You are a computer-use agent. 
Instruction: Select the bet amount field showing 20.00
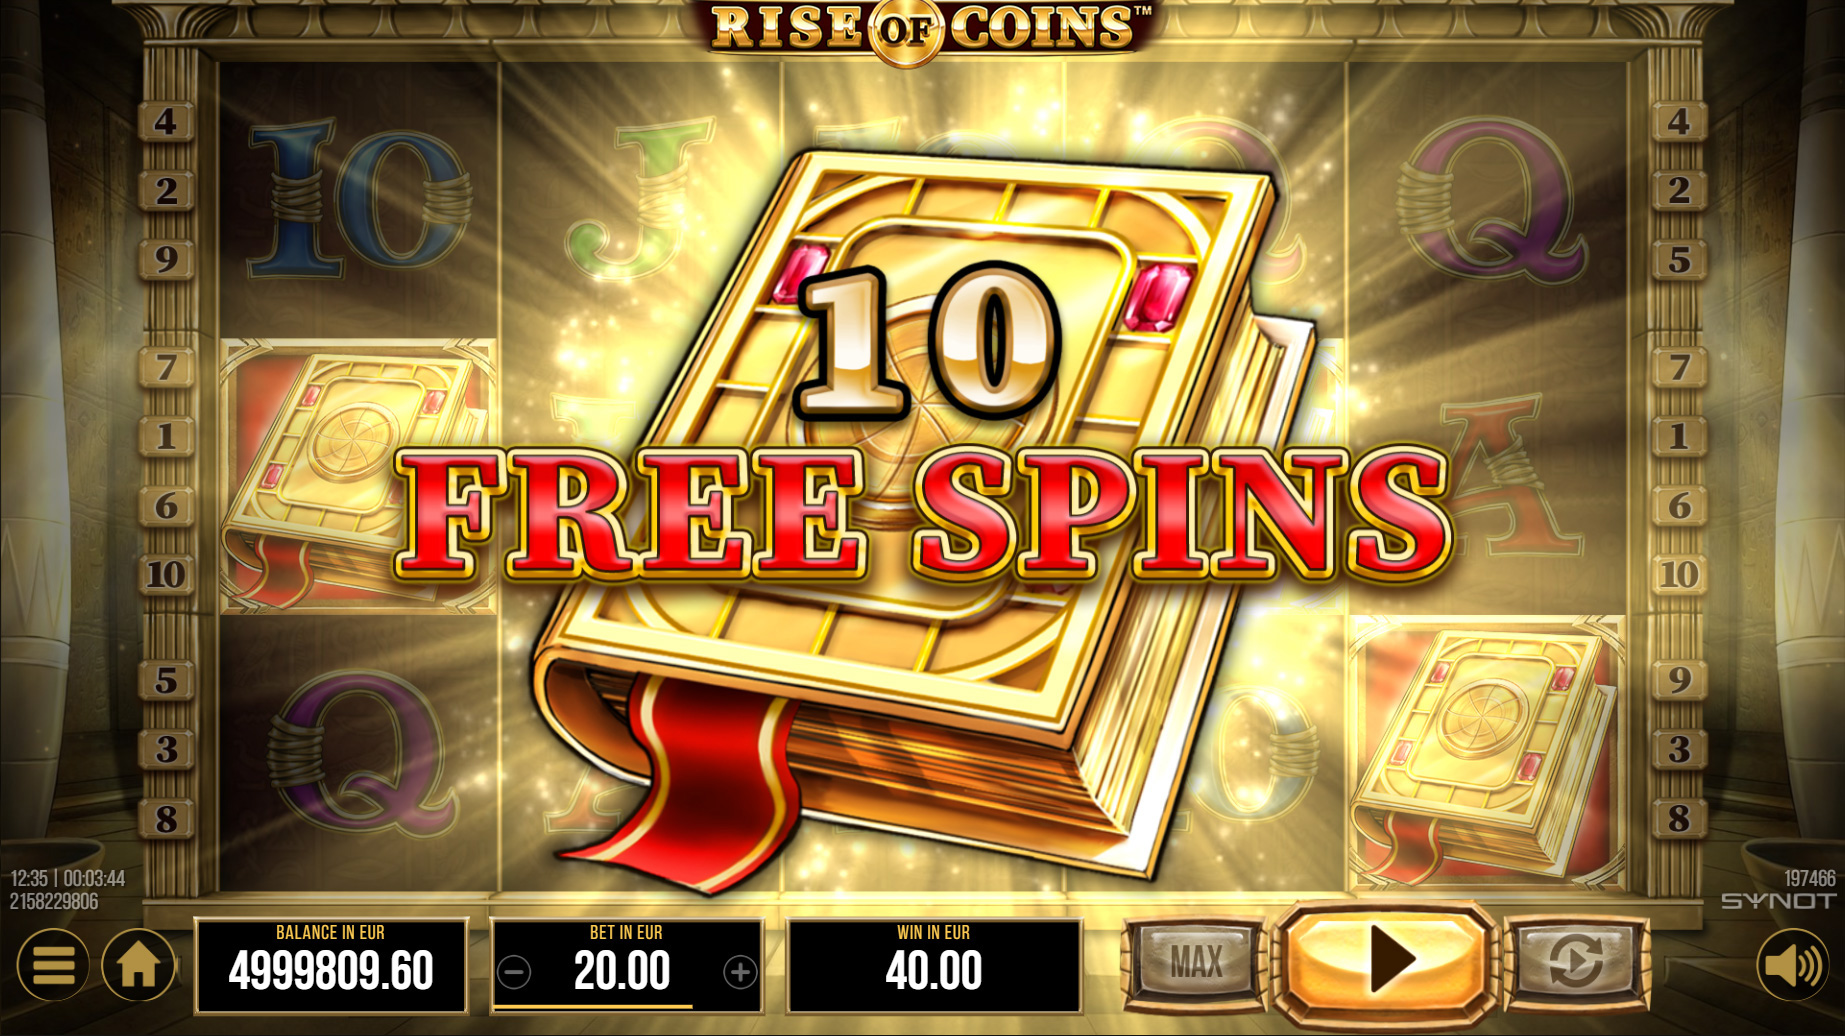point(626,966)
